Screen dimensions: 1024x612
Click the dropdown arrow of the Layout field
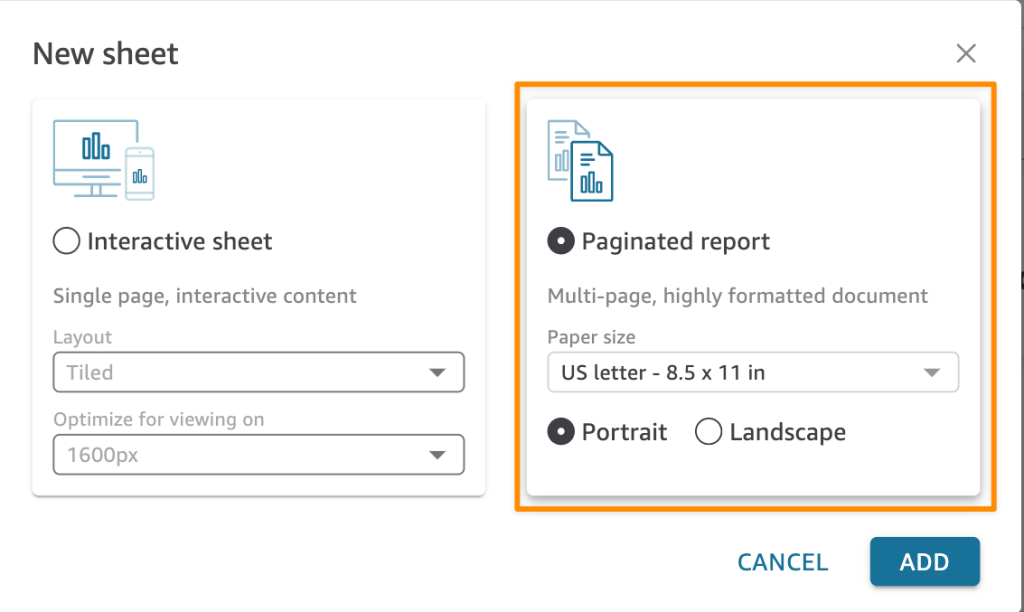pyautogui.click(x=438, y=372)
